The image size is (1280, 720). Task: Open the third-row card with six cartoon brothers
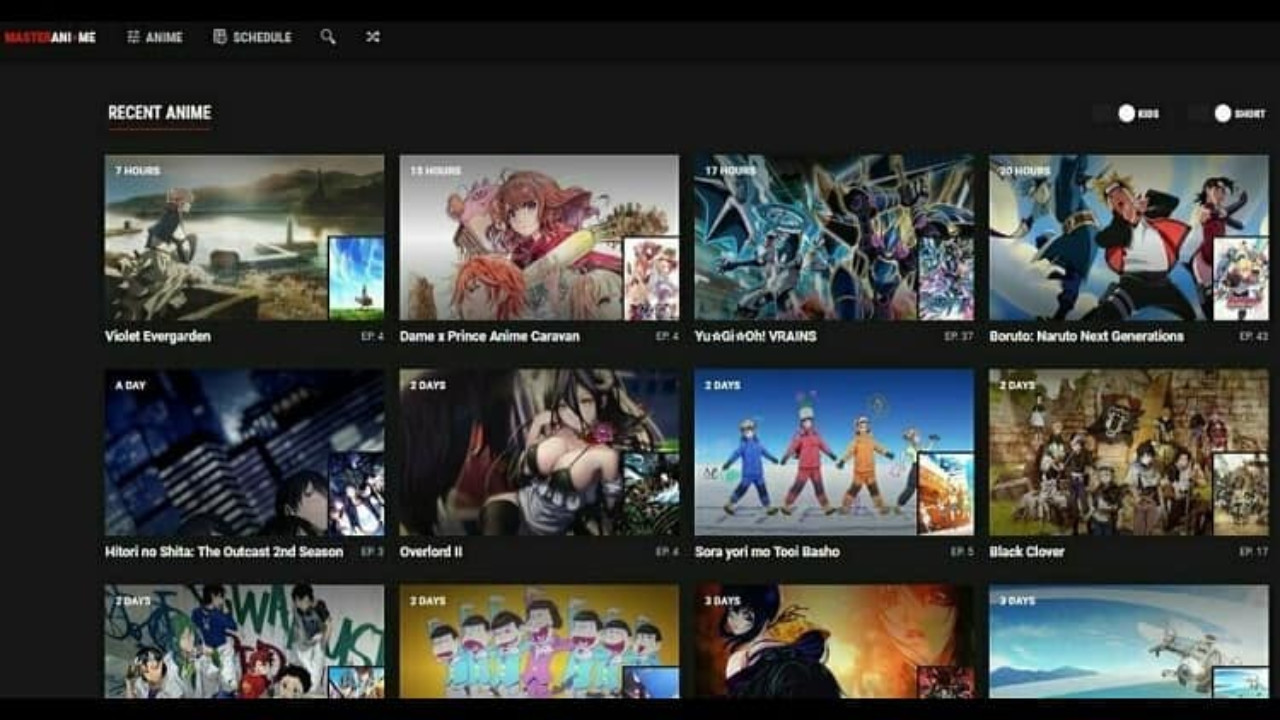539,641
